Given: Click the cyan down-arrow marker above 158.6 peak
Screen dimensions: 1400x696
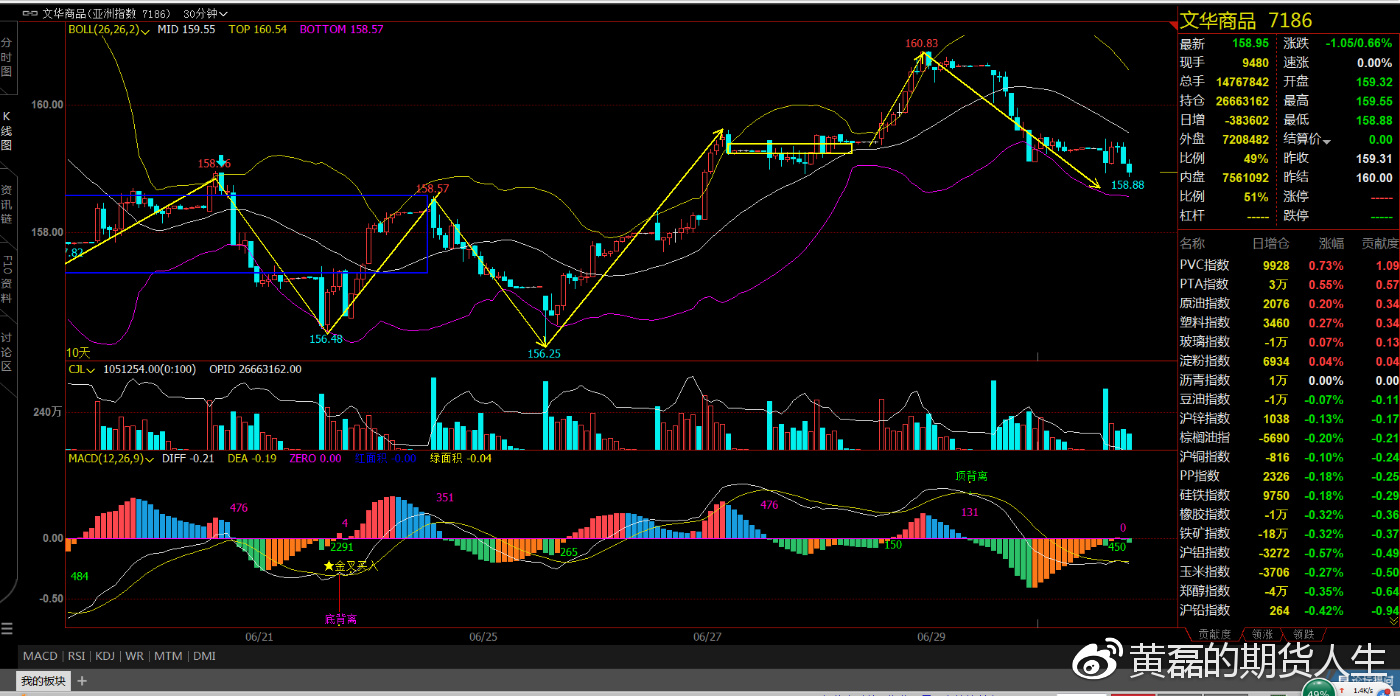Looking at the screenshot, I should [222, 160].
